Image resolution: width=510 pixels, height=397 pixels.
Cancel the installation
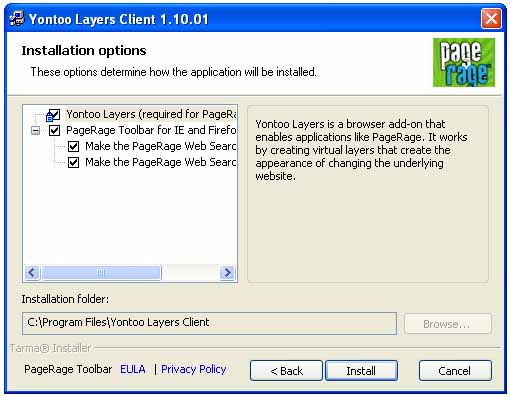click(455, 371)
